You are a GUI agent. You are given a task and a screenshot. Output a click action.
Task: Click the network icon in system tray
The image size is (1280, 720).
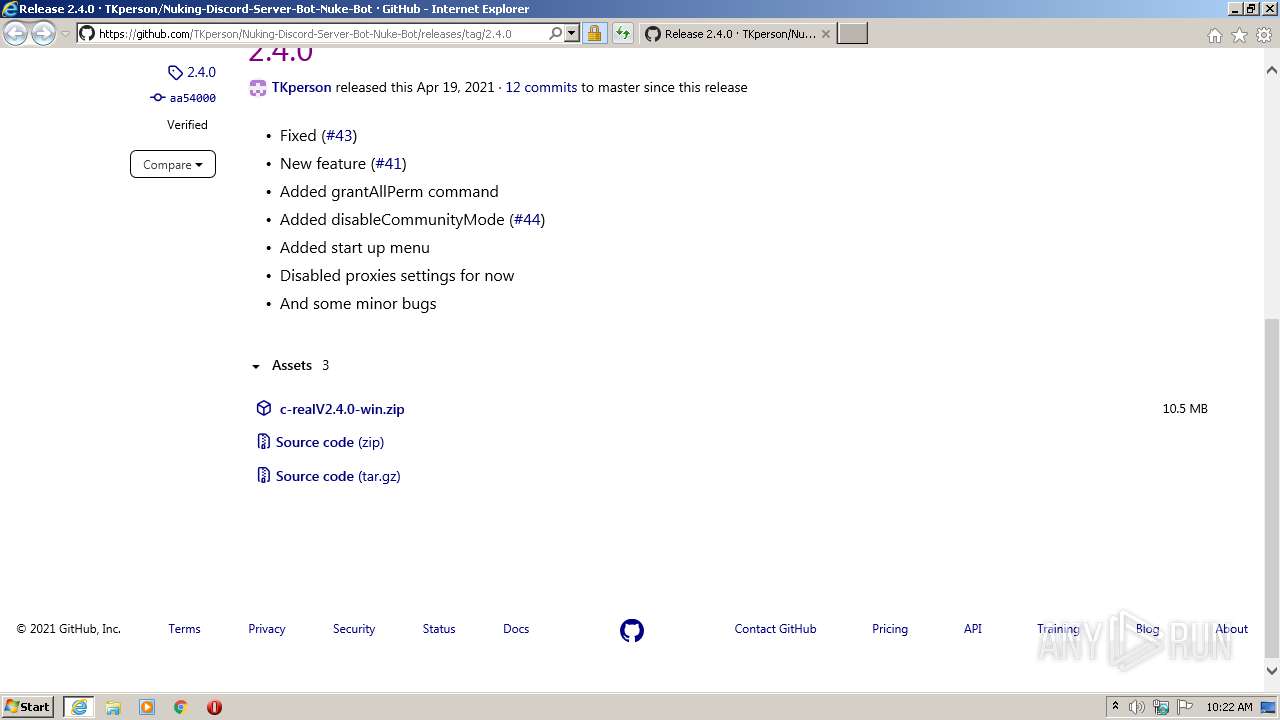1161,707
